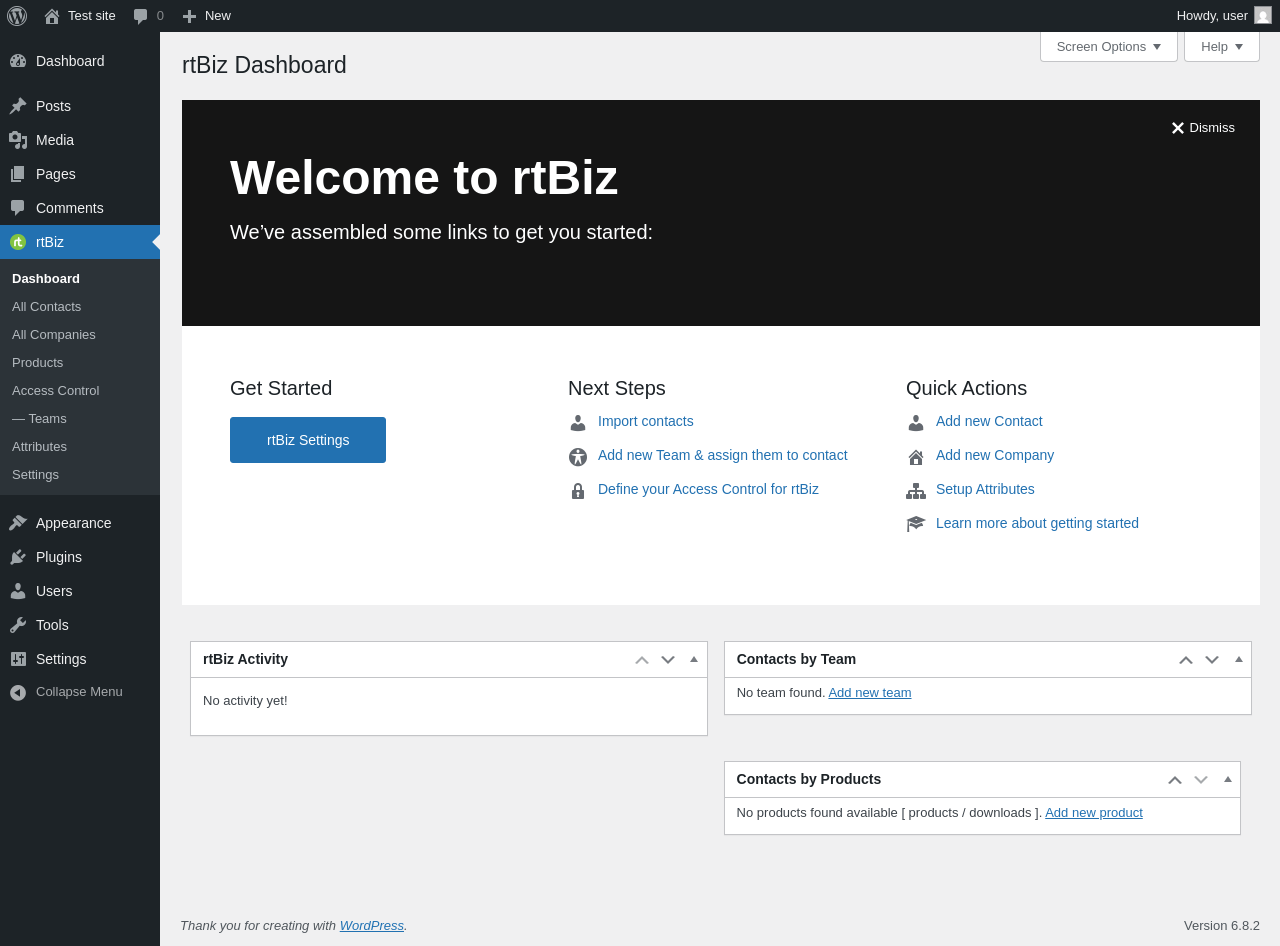Click the rtBiz Settings button

tap(308, 440)
